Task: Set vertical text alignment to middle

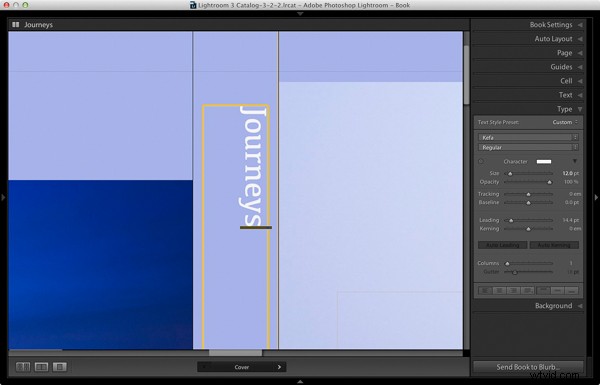Action: 558,291
